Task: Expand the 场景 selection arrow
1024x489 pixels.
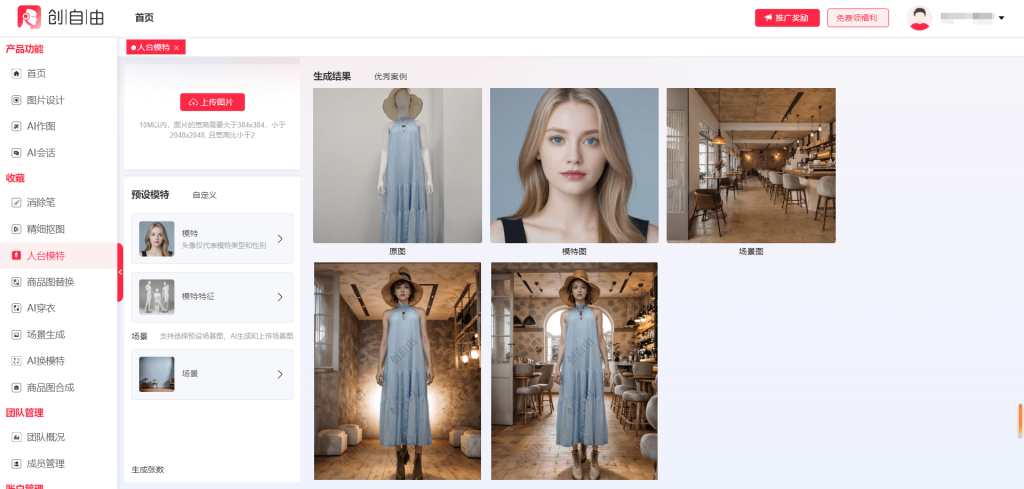Action: [280, 374]
